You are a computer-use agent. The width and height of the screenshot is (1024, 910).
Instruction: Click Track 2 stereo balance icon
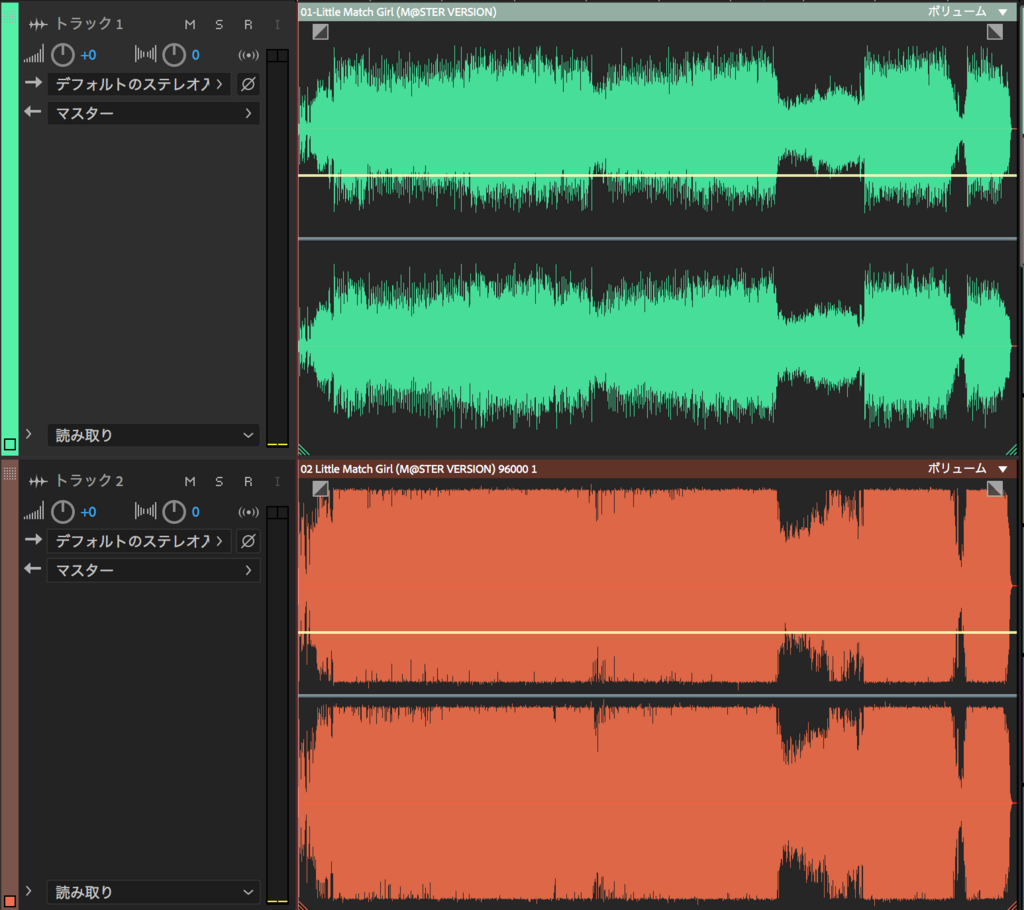click(x=146, y=512)
